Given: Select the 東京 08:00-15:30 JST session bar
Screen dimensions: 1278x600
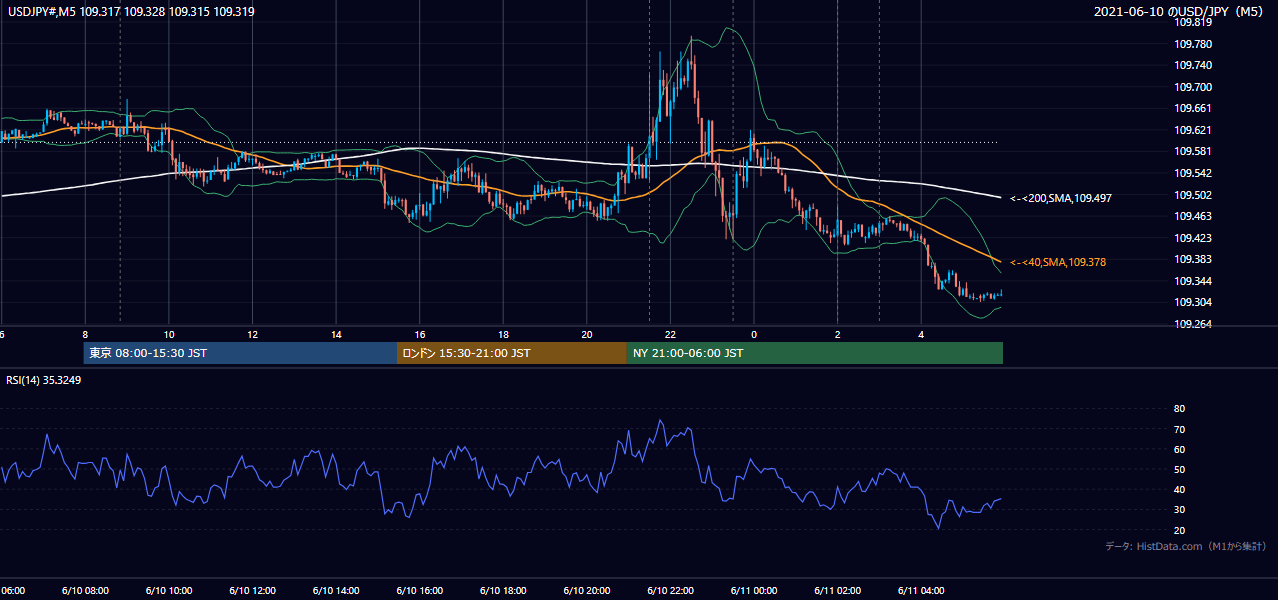Looking at the screenshot, I should coord(240,353).
